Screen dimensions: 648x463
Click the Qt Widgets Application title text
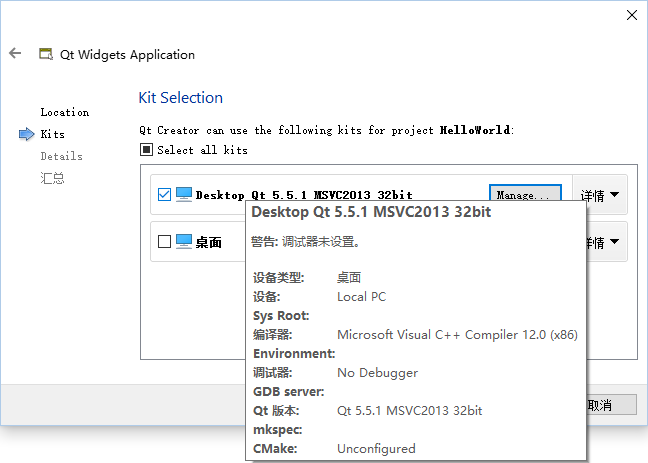[127, 55]
